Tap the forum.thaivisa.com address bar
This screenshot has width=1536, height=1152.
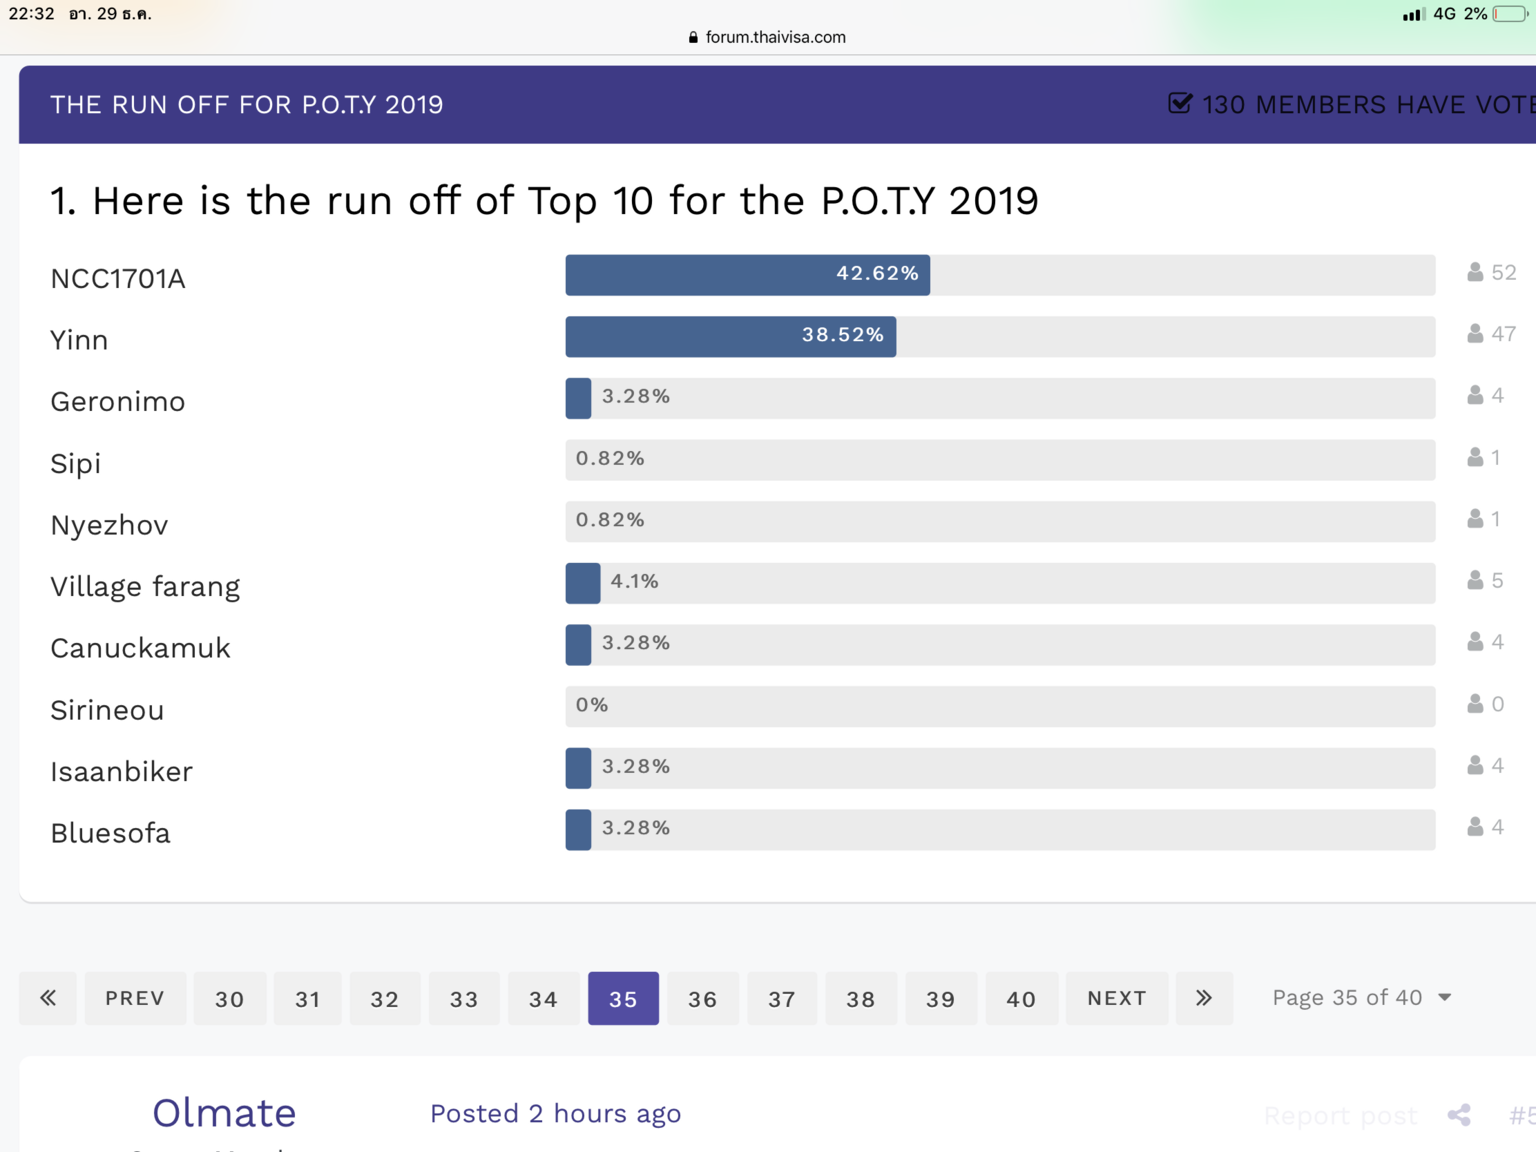[767, 37]
